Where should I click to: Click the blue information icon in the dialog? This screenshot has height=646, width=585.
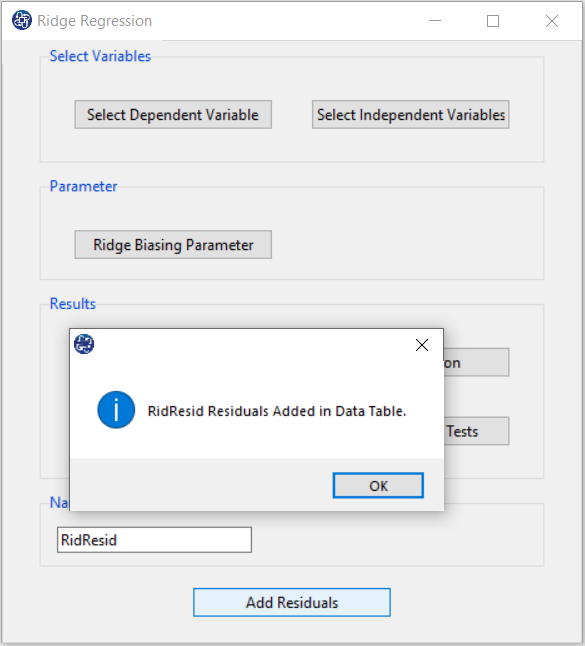116,410
